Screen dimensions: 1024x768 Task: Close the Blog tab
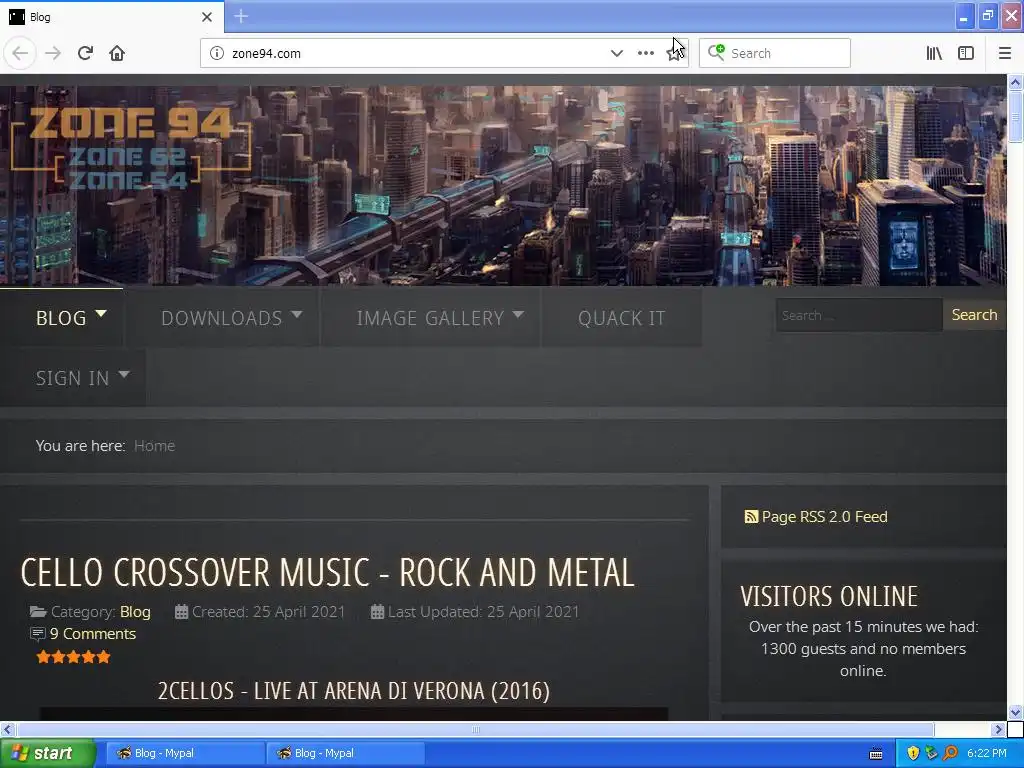point(207,17)
